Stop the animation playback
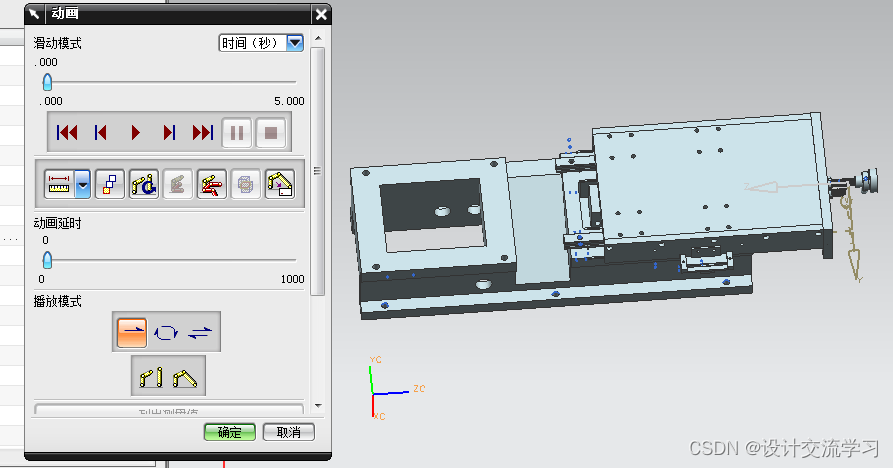Image resolution: width=893 pixels, height=468 pixels. (x=271, y=133)
